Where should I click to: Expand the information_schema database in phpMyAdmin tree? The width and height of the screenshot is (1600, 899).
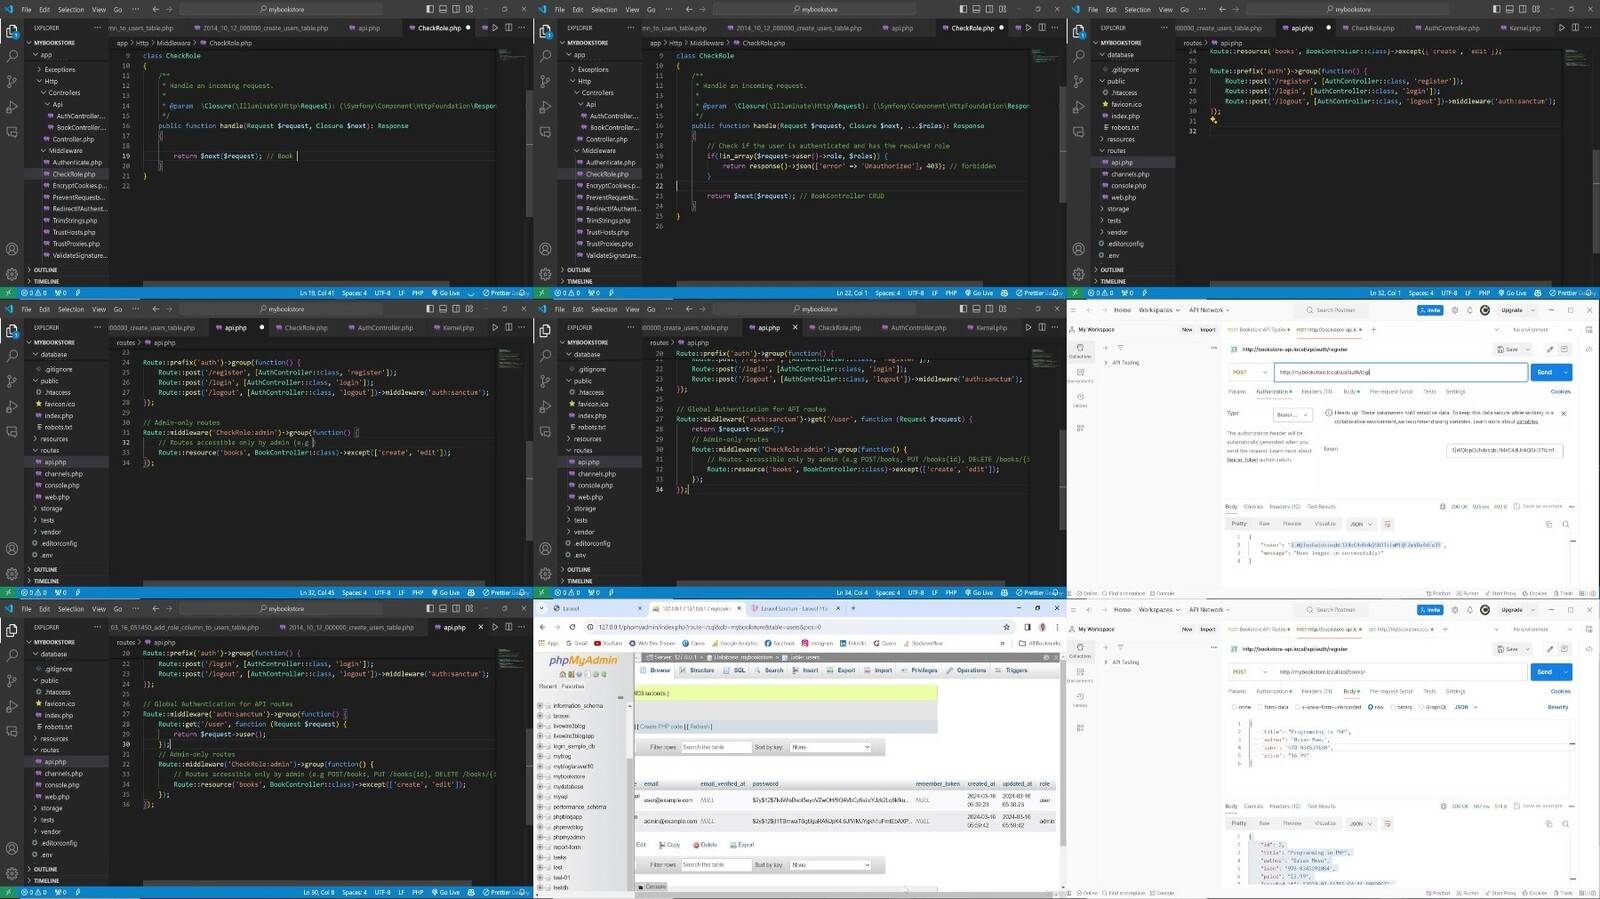pos(541,706)
